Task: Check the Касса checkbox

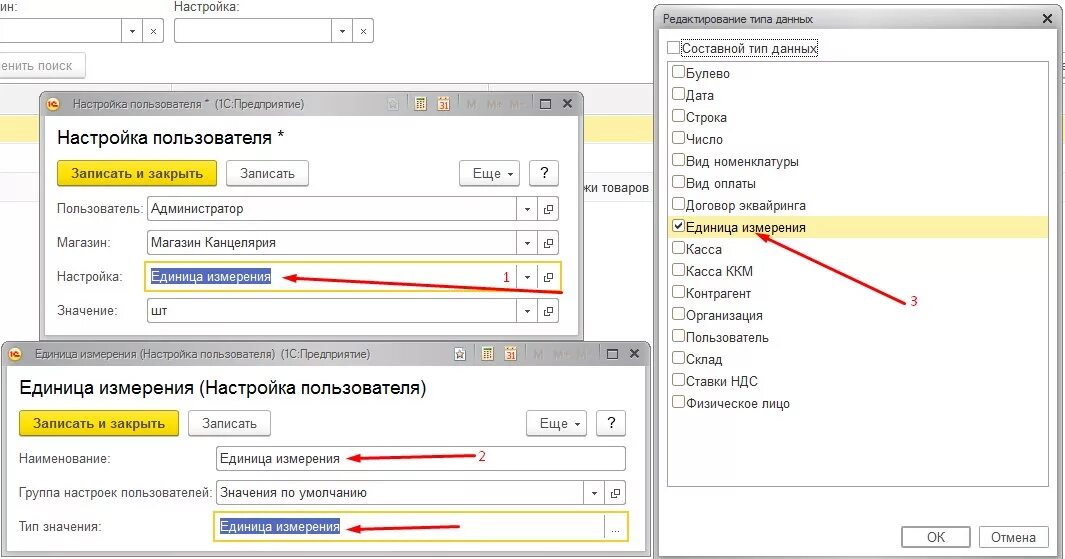Action: [x=678, y=247]
